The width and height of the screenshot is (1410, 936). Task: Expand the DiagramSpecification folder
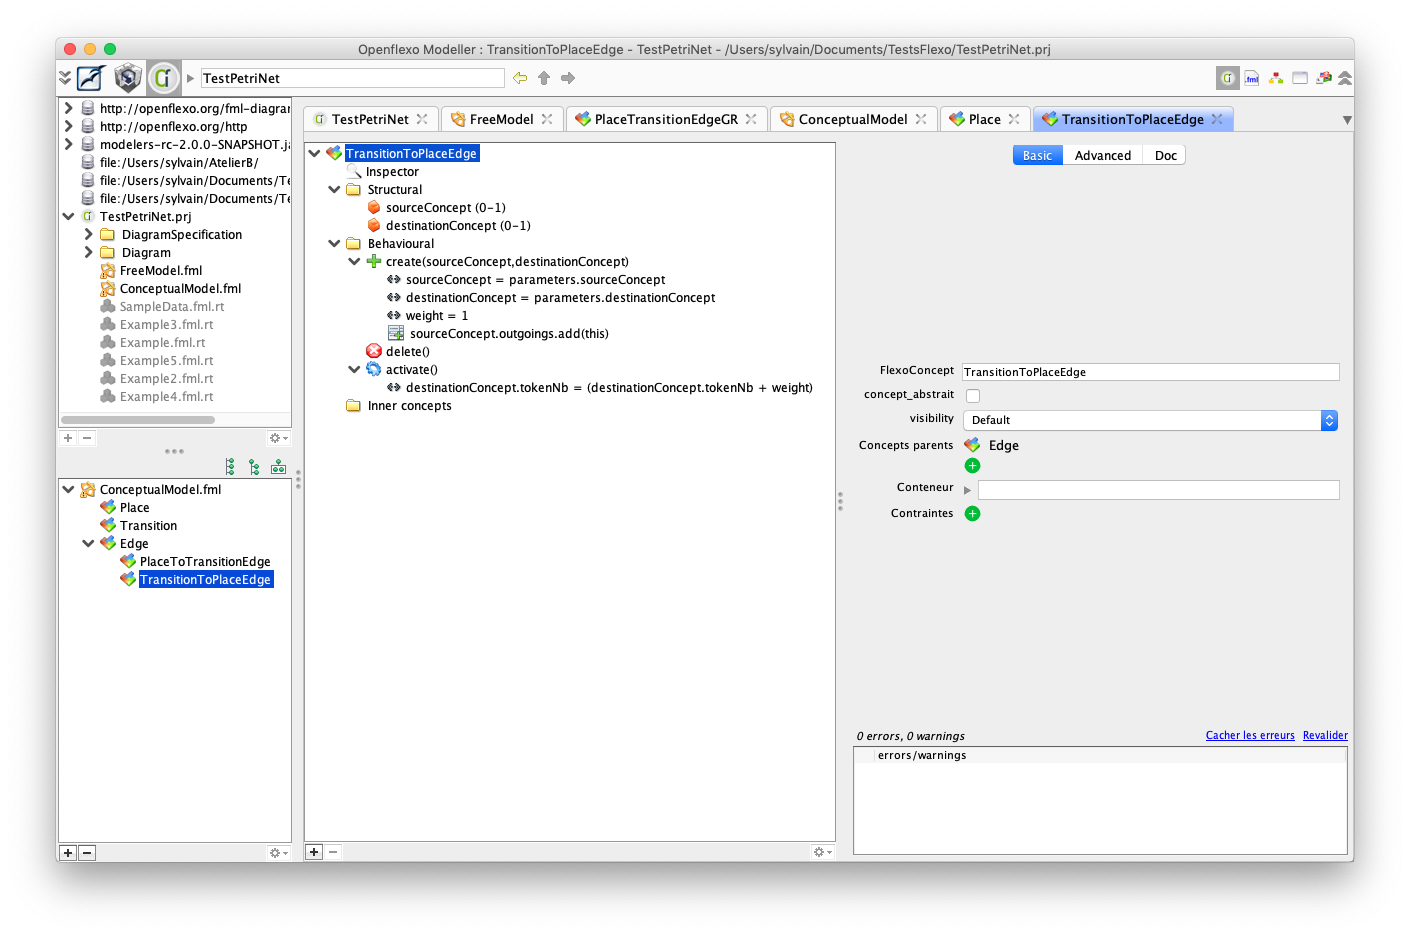click(88, 235)
